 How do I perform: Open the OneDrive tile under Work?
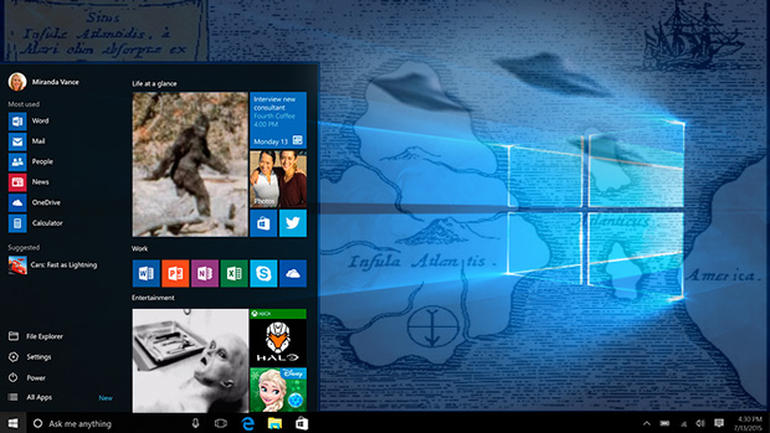[293, 273]
